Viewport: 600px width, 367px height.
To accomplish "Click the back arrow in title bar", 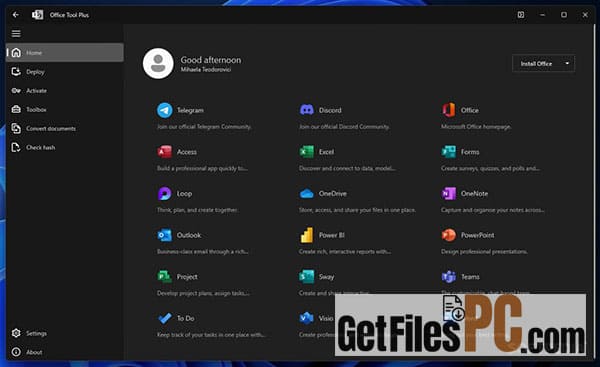I will coord(16,15).
